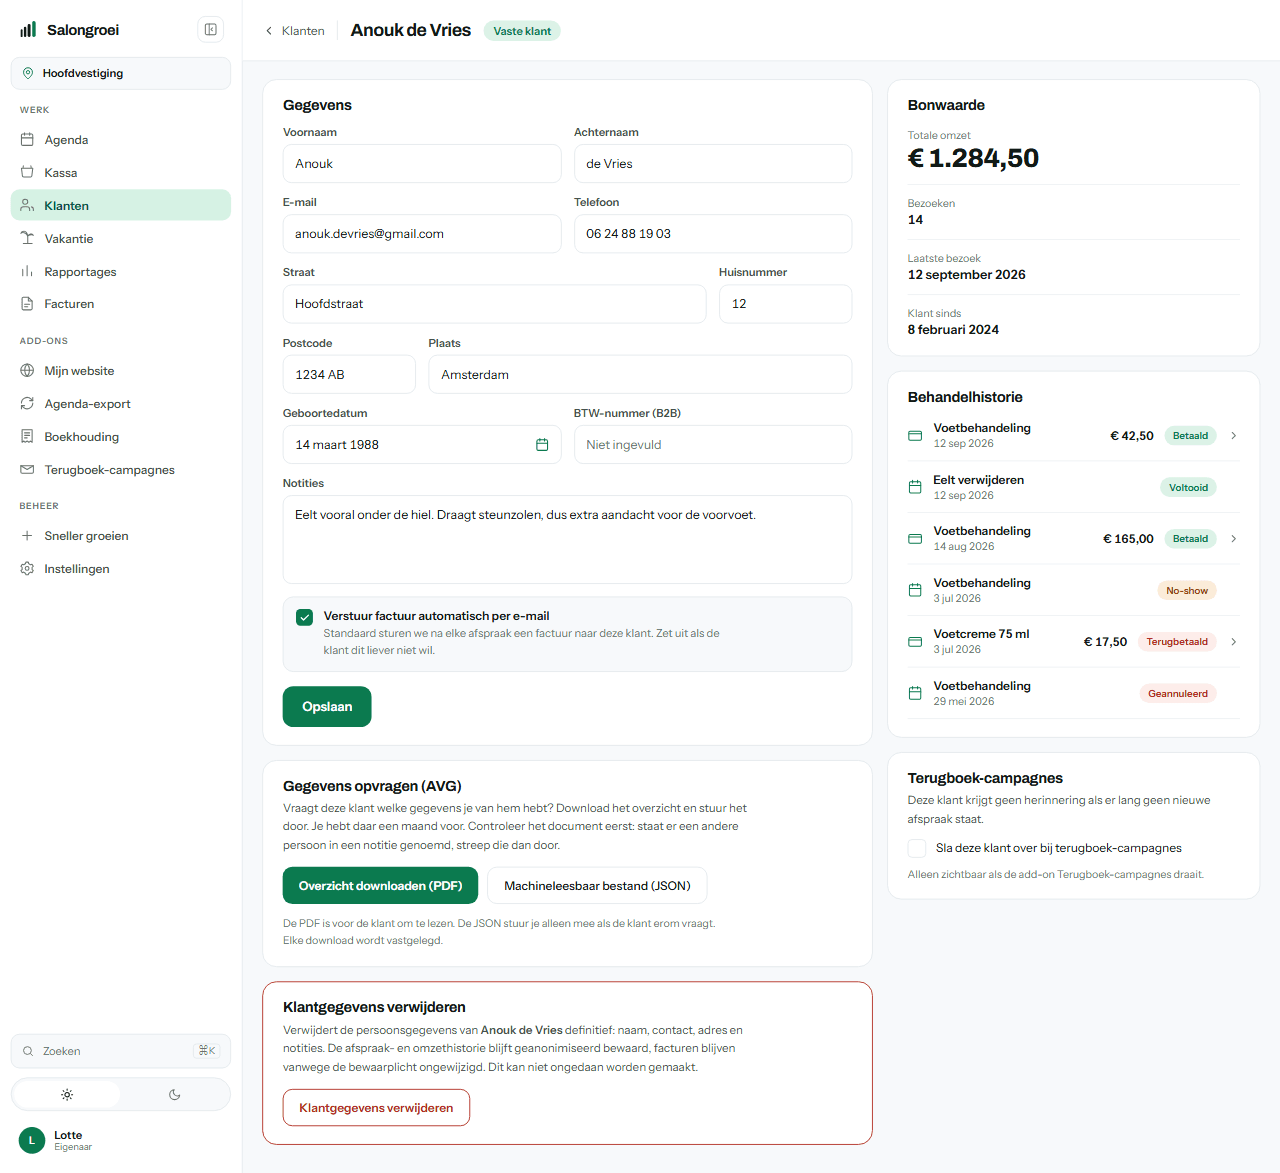1280x1173 pixels.
Task: Click the Opslaan button
Action: pos(327,707)
